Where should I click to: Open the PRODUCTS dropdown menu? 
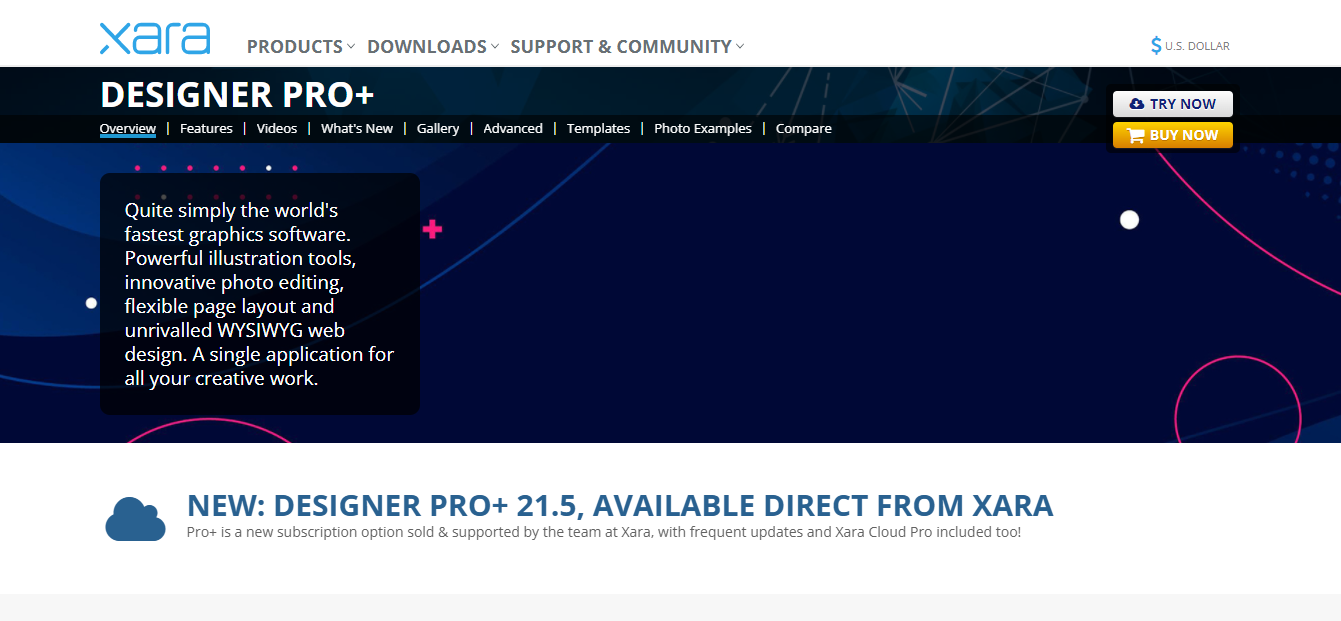[301, 46]
